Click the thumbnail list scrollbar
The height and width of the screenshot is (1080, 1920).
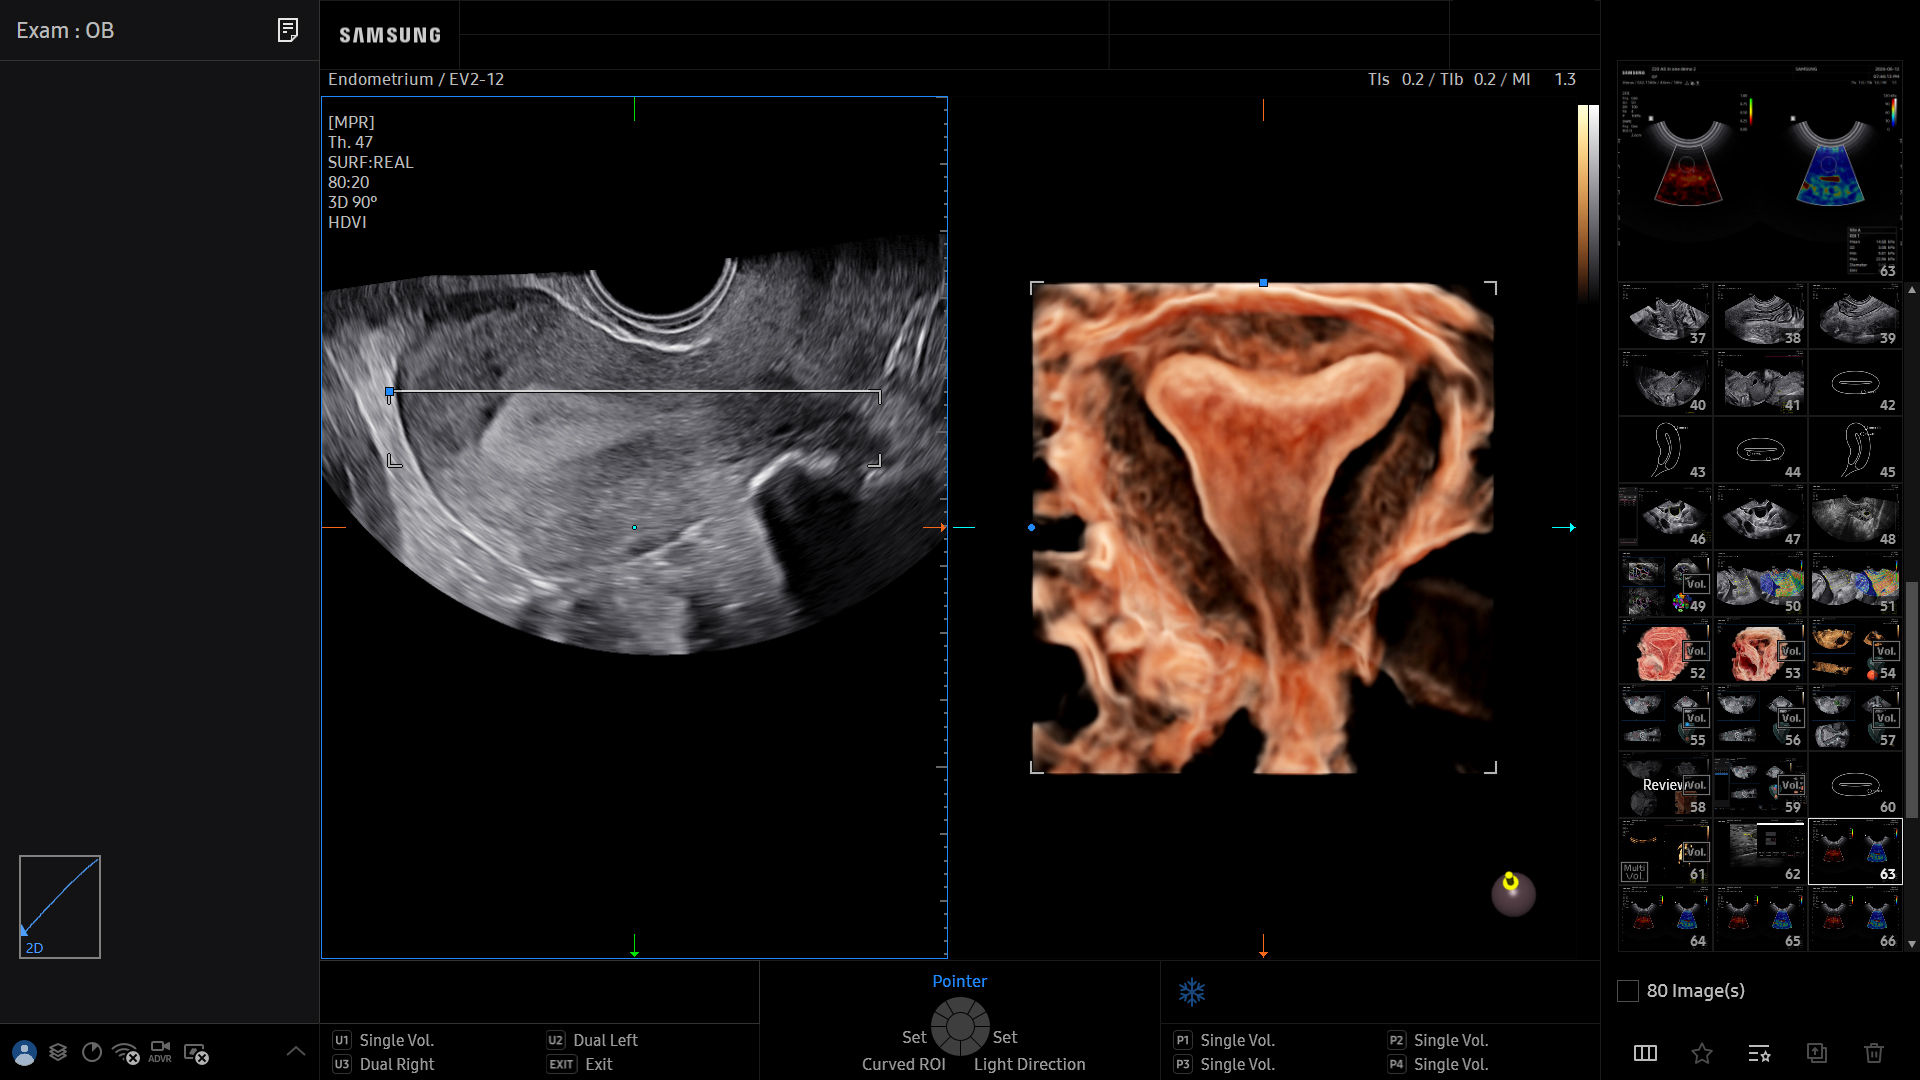point(1912,700)
